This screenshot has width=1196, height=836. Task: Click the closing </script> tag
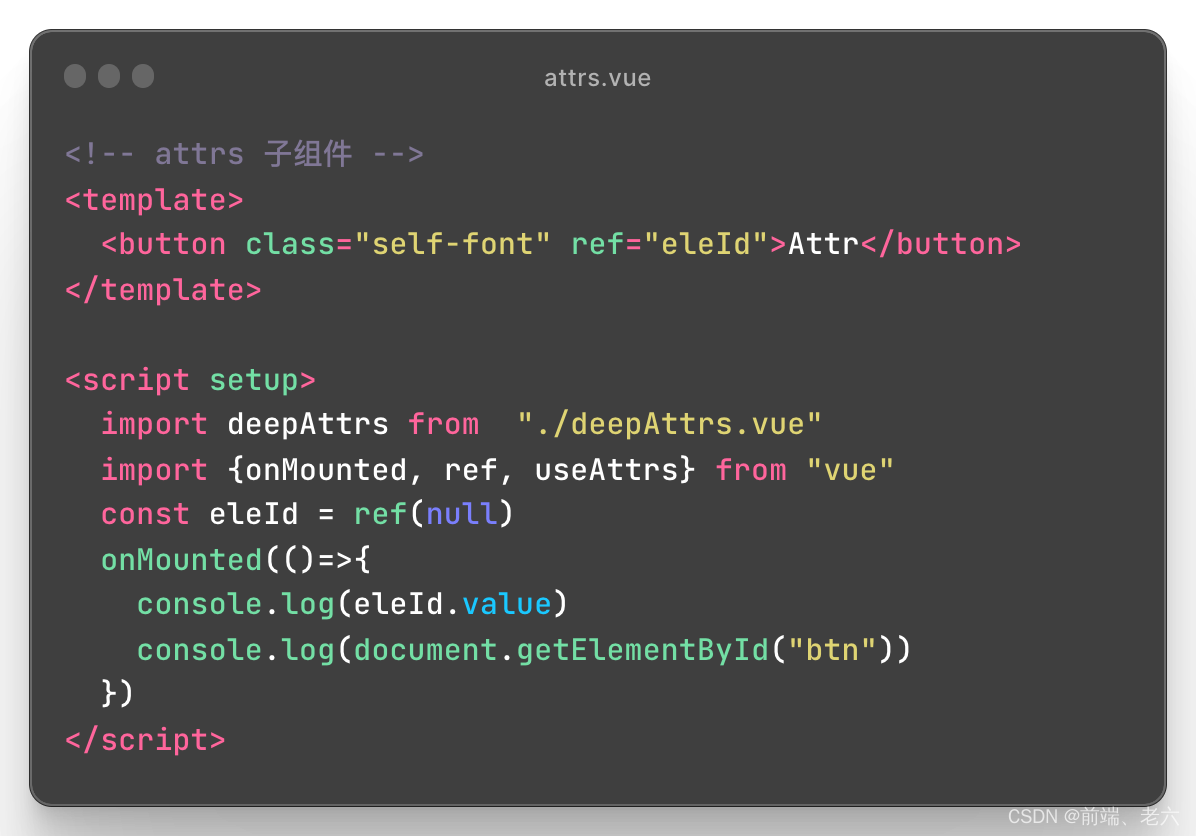pos(145,740)
